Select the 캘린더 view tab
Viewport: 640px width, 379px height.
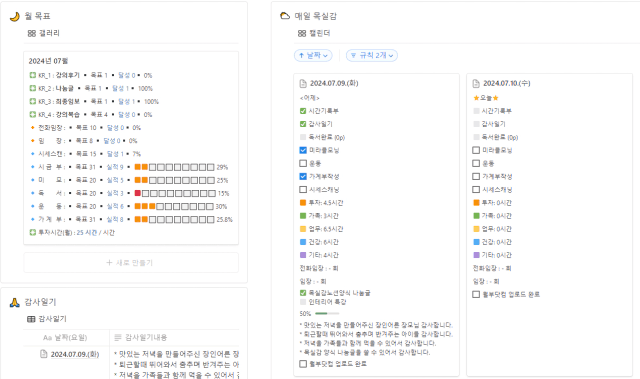click(314, 33)
